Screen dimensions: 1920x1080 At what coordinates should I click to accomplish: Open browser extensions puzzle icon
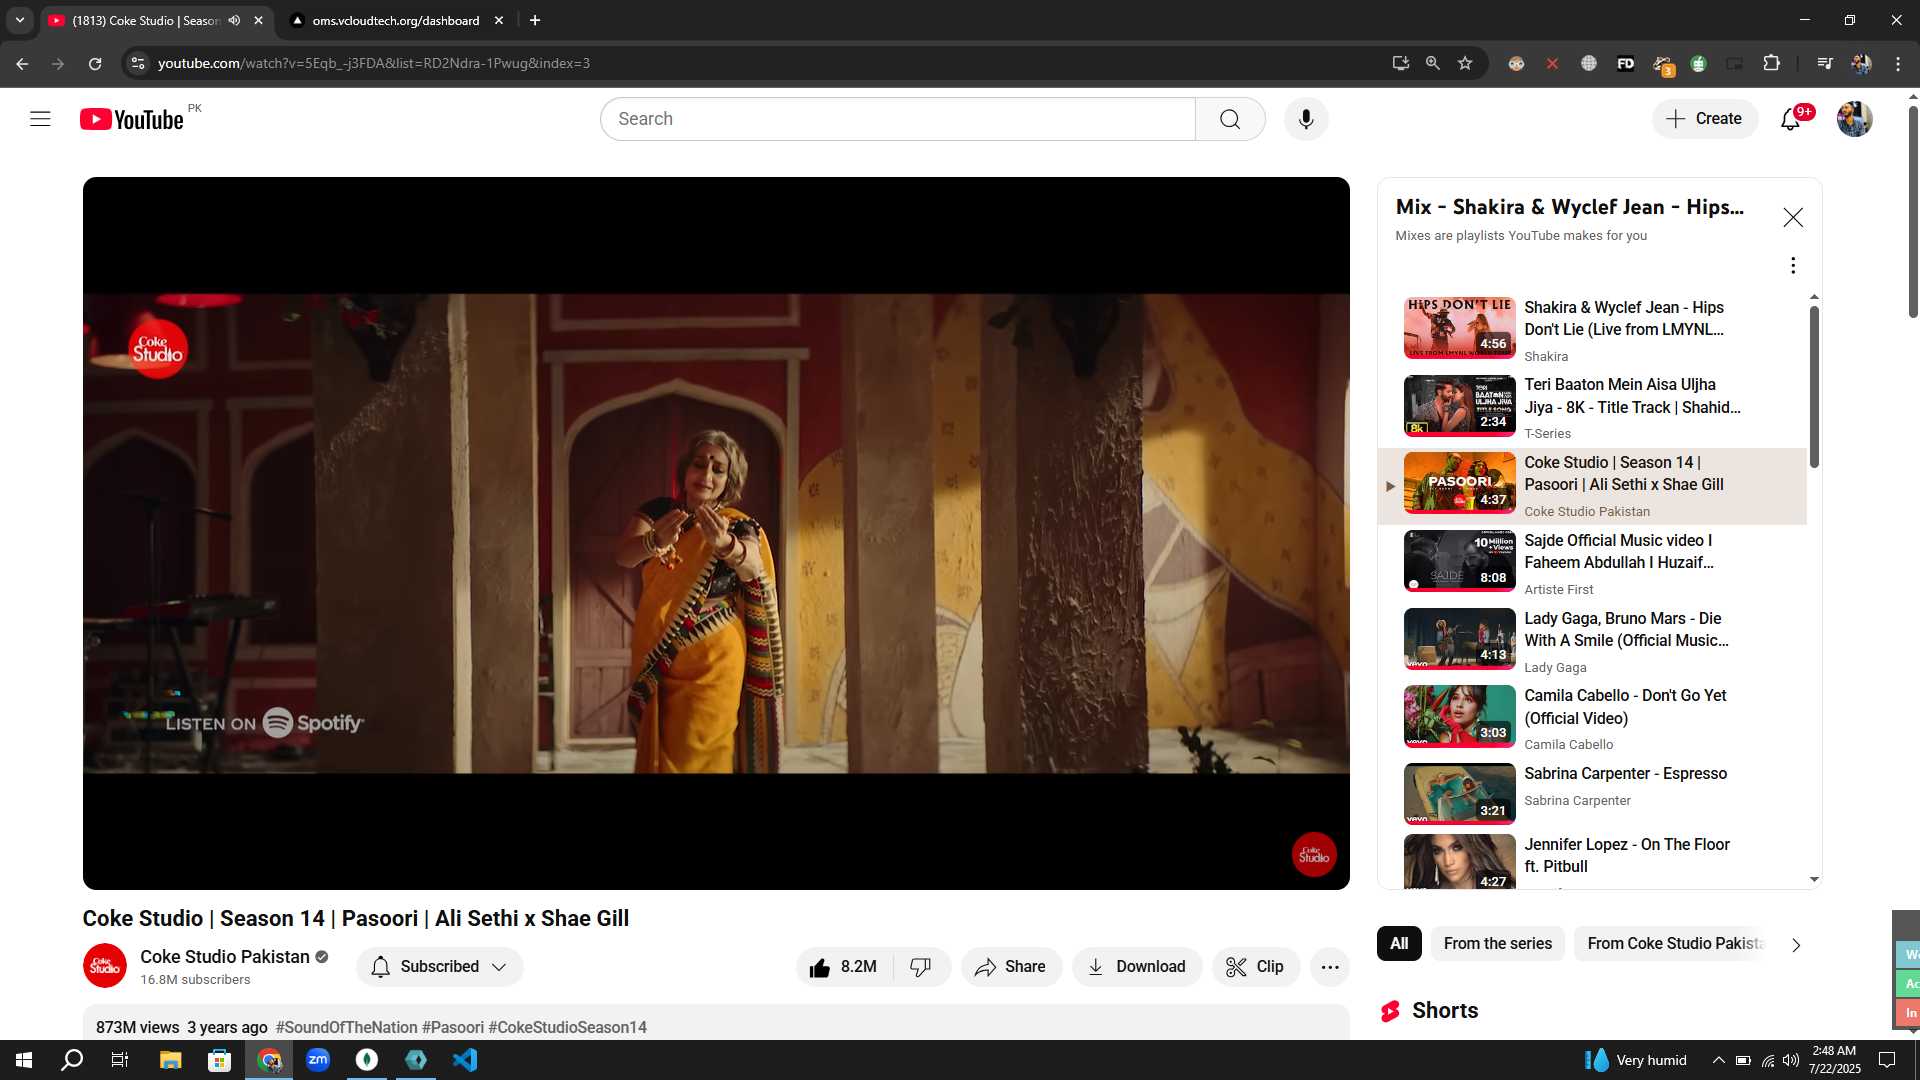1771,63
